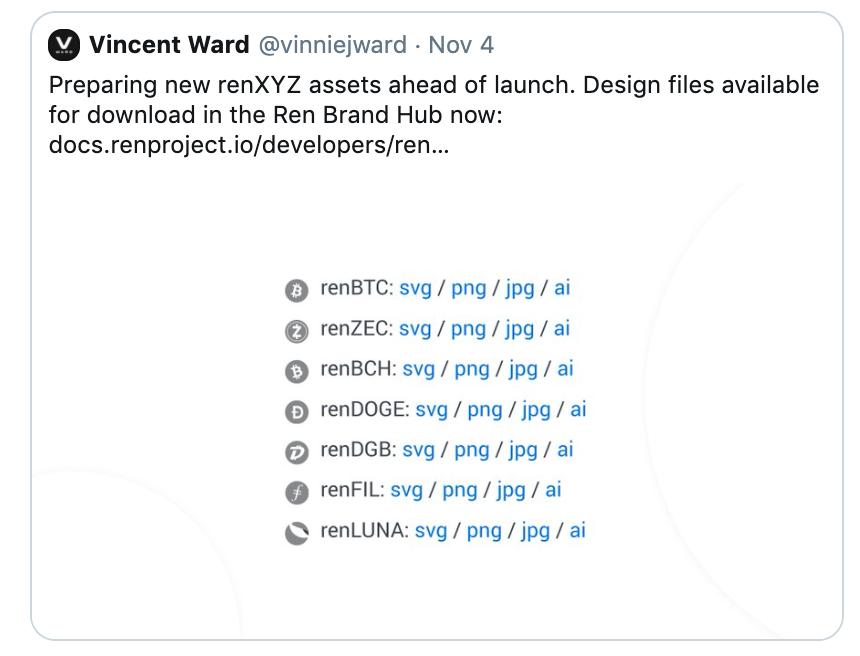Download the renDOGE ai file
860x656 pixels.
[578, 410]
